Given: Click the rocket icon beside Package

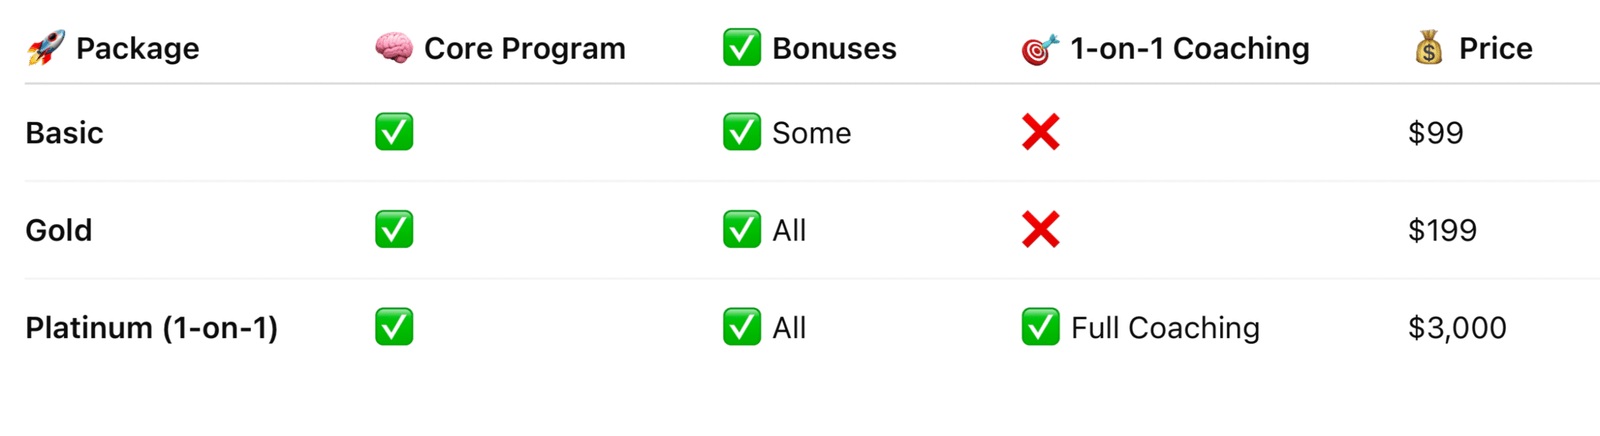Looking at the screenshot, I should coord(45,48).
